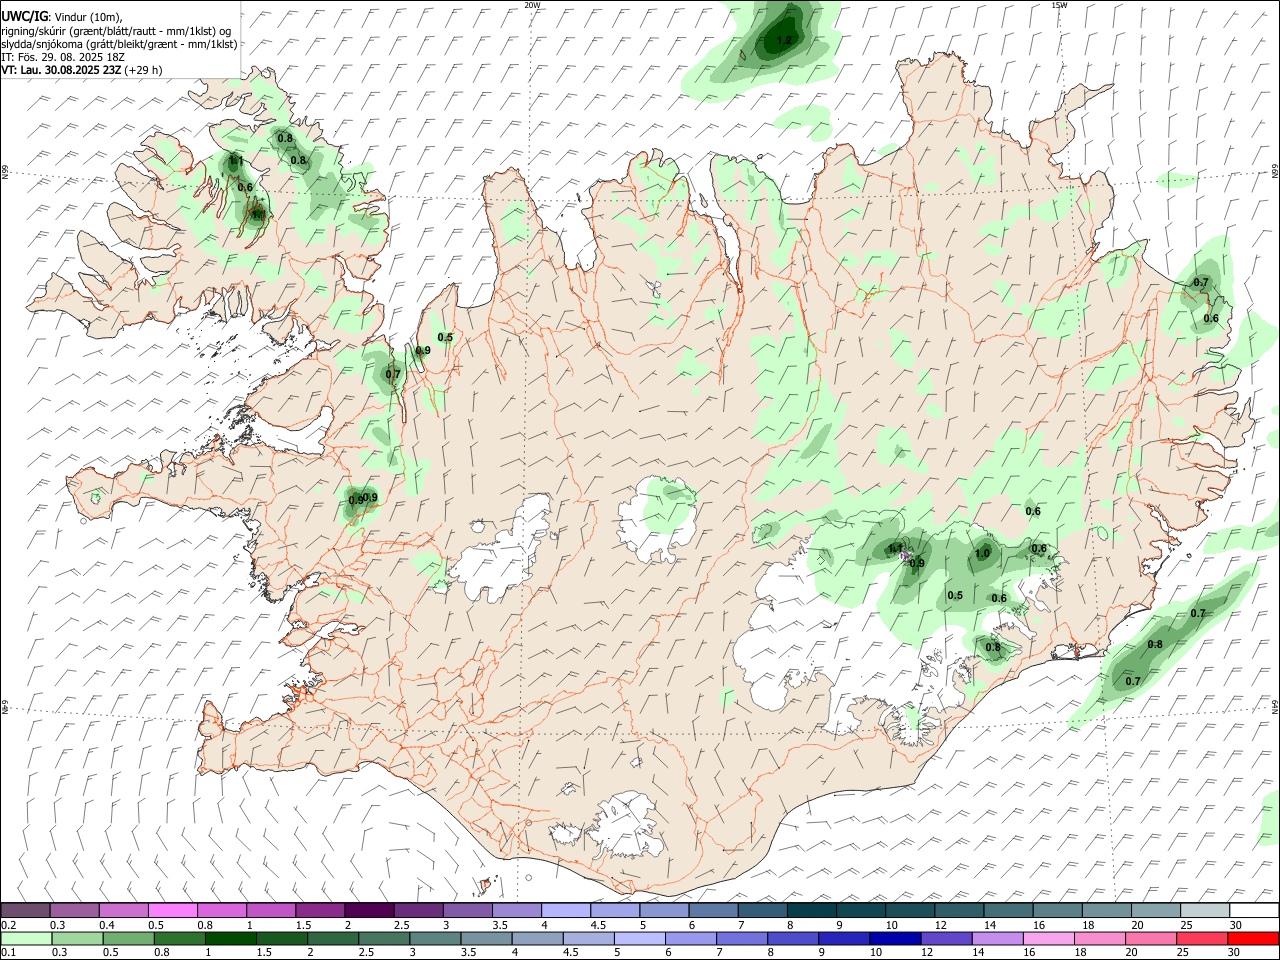Click the 1.2 precipitation value north of Iceland
The height and width of the screenshot is (960, 1280).
coord(785,41)
